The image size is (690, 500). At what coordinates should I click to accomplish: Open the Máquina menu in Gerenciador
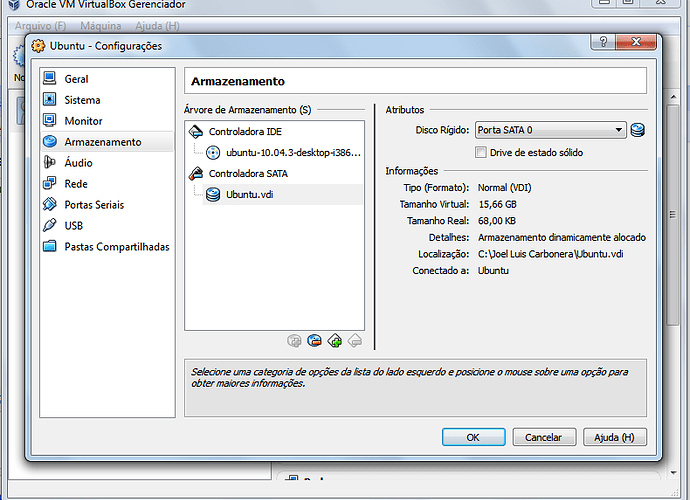pyautogui.click(x=101, y=26)
